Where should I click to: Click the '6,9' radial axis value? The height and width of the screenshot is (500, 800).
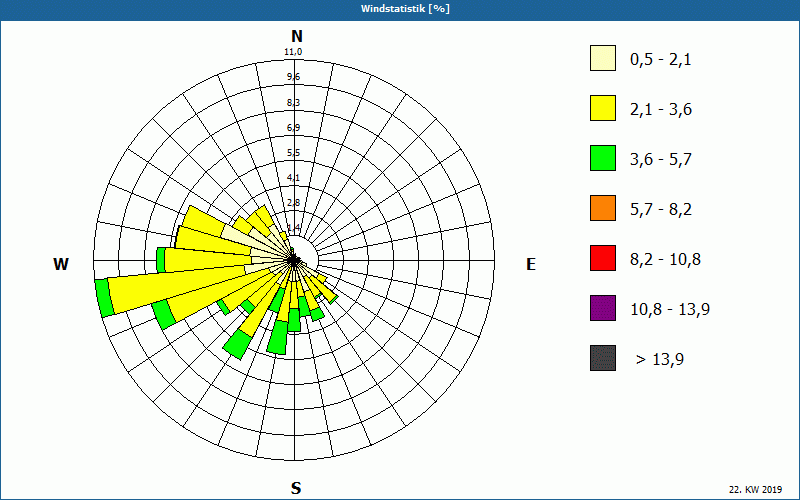pyautogui.click(x=293, y=128)
